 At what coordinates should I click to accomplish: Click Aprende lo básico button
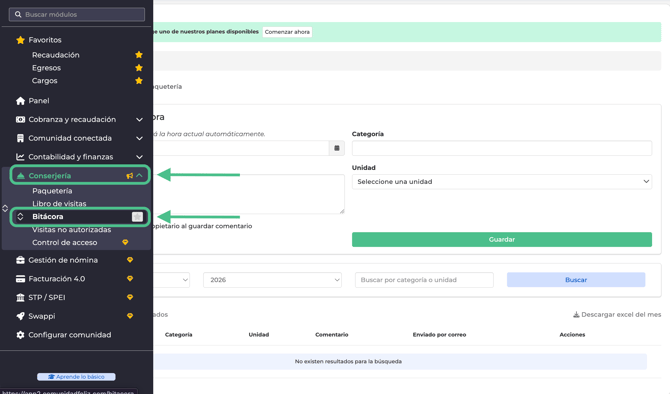(76, 377)
